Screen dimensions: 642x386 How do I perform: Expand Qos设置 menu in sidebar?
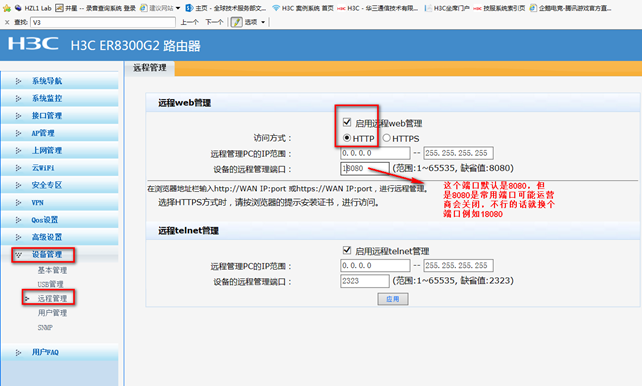click(x=60, y=220)
